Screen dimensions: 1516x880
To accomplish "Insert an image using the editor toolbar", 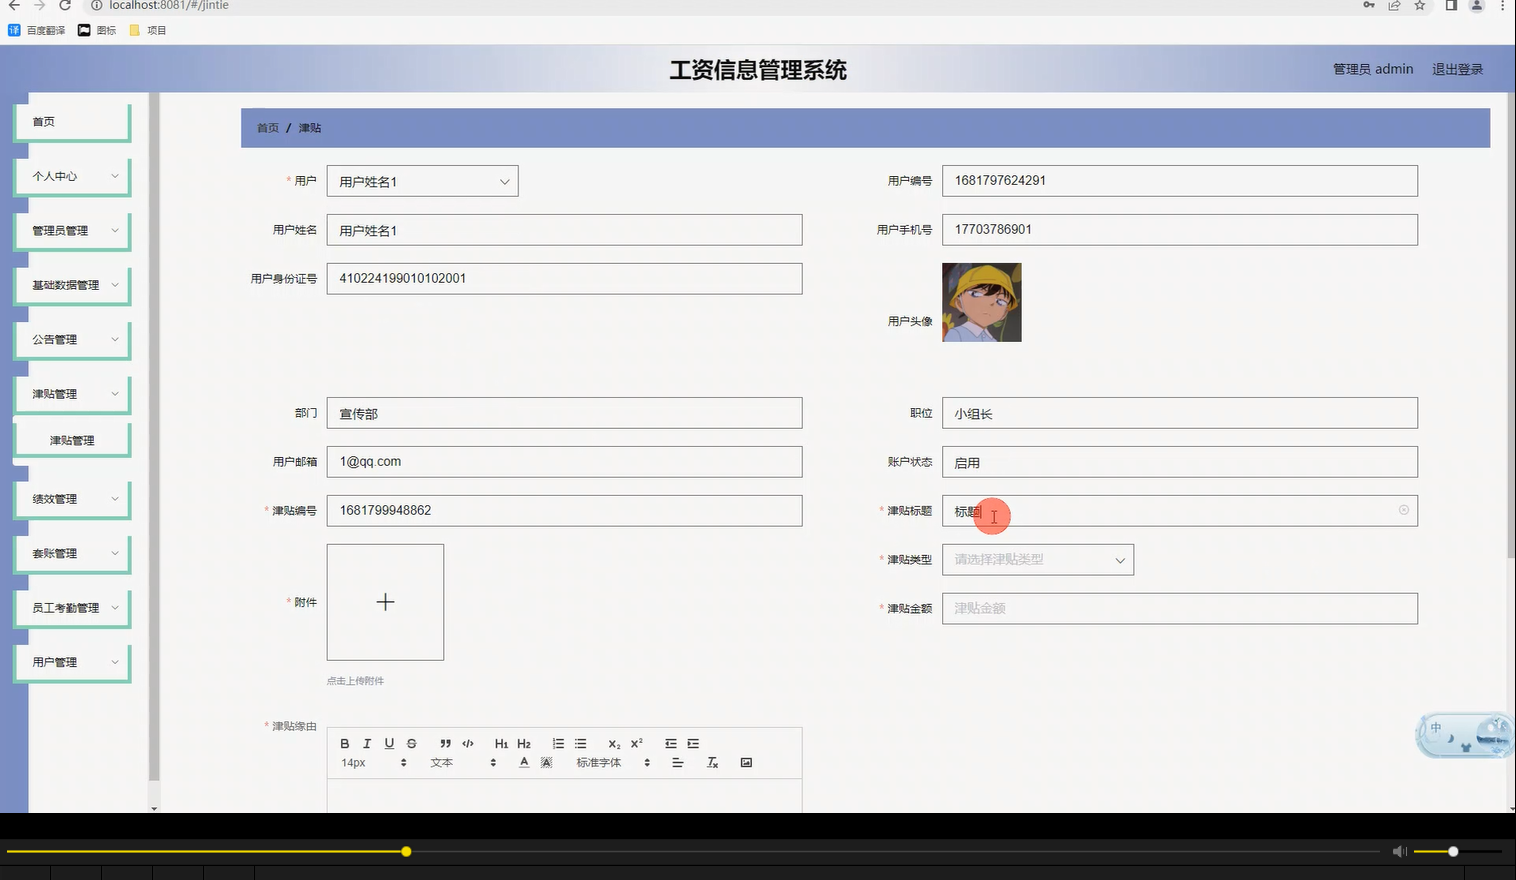I will 747,761.
